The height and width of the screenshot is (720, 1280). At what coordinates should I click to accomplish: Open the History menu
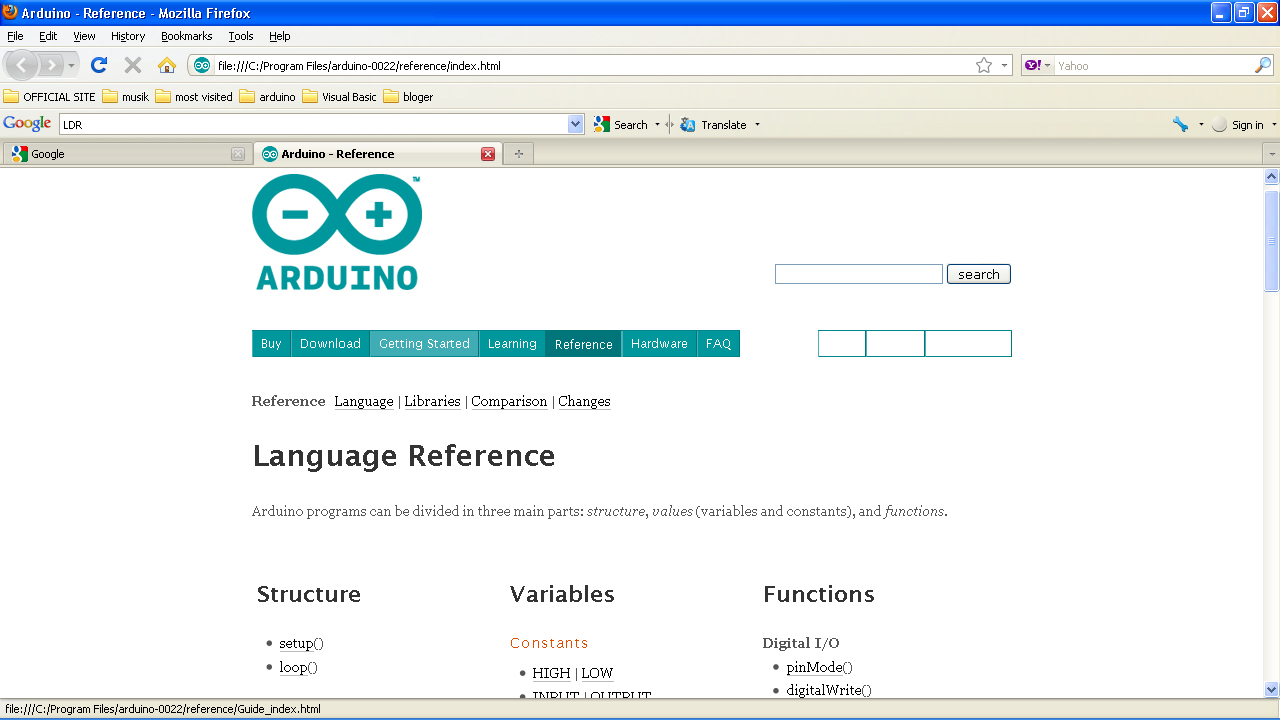click(x=128, y=36)
